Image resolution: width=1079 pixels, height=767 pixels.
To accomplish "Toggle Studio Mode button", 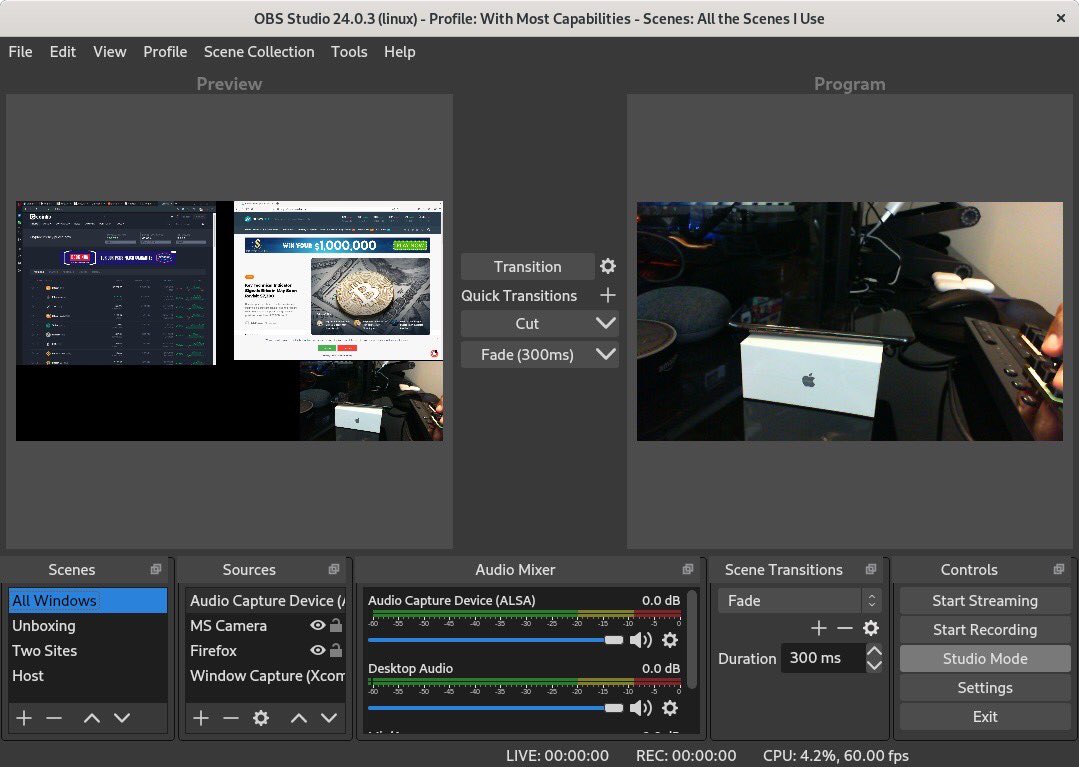I will [985, 658].
